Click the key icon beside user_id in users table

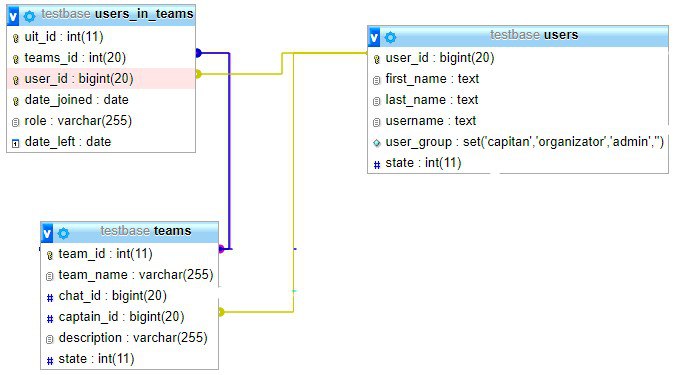pos(376,59)
